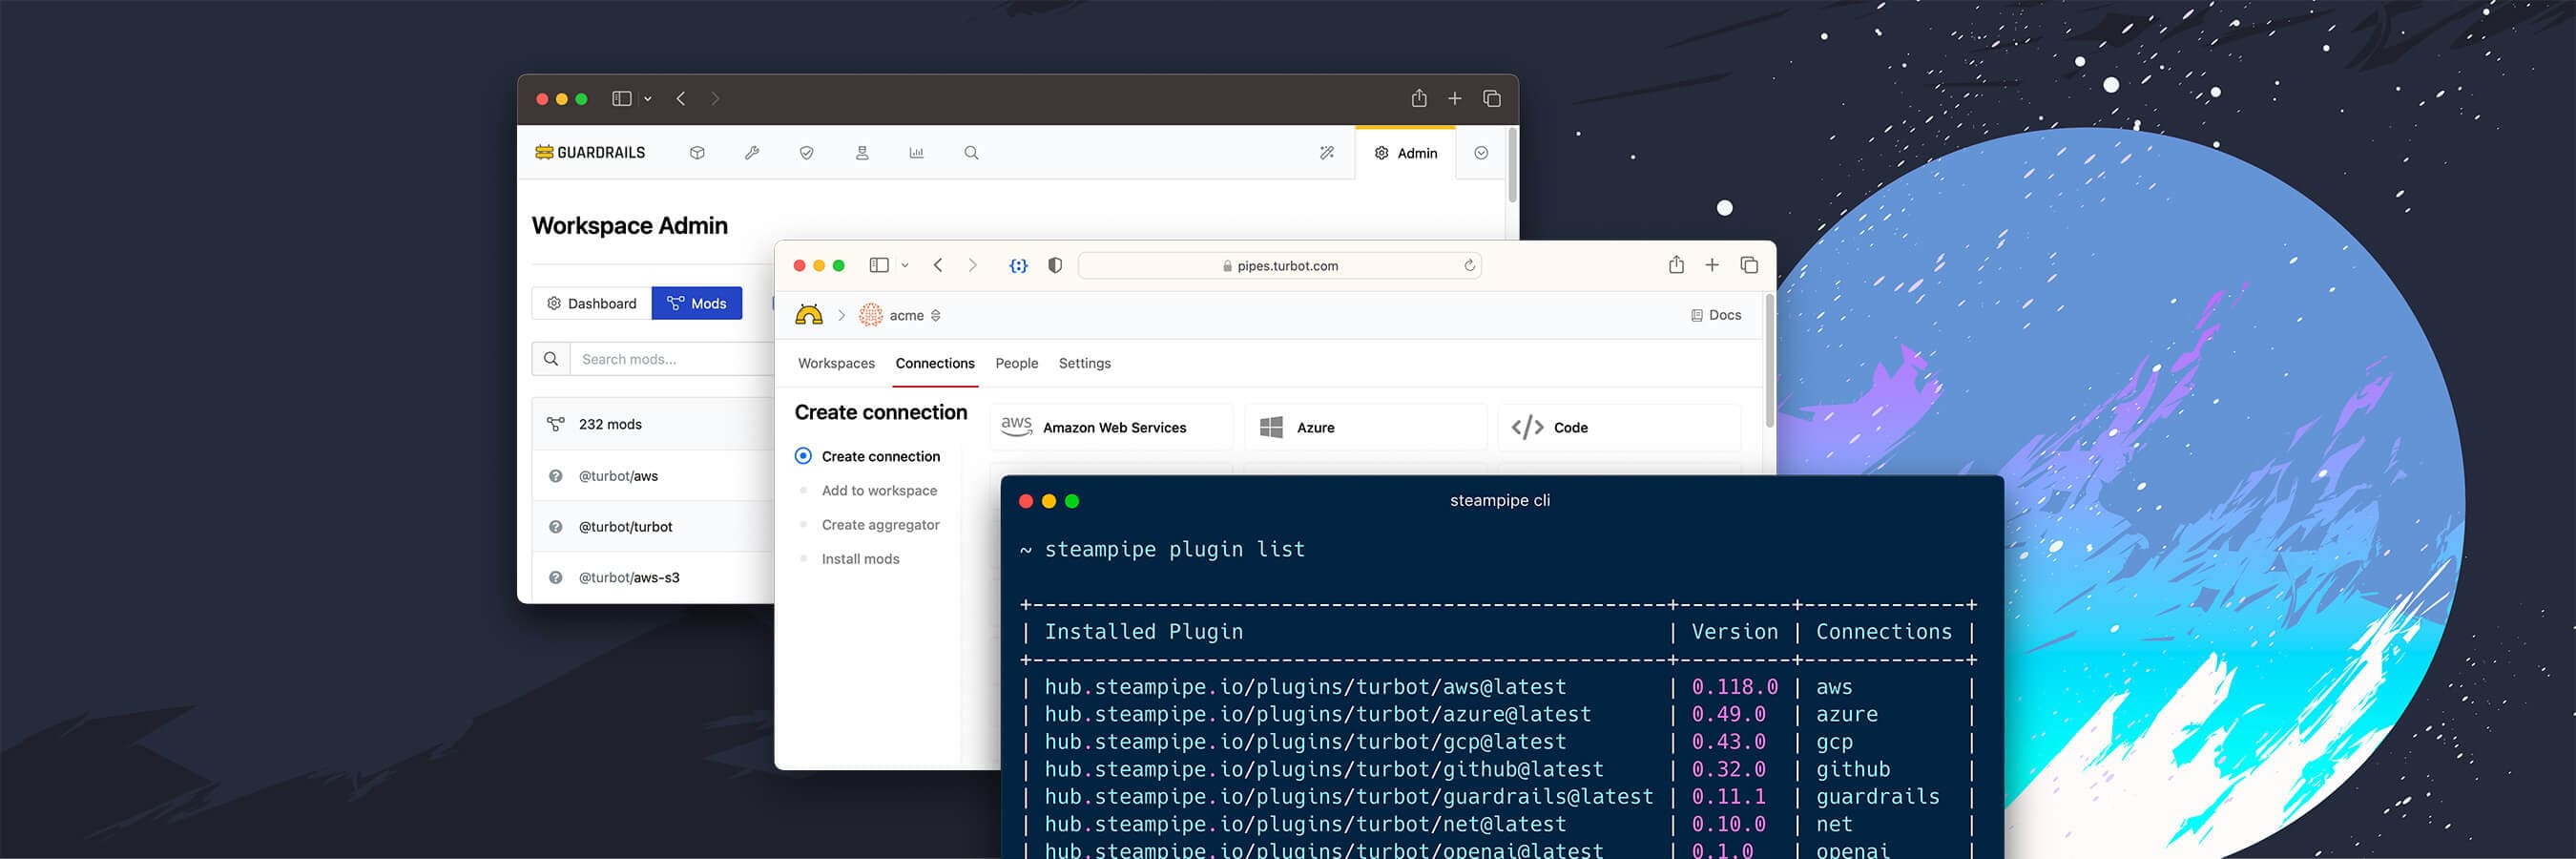Go forward in the Pipes browser window
This screenshot has height=859, width=2576.
pyautogui.click(x=972, y=265)
